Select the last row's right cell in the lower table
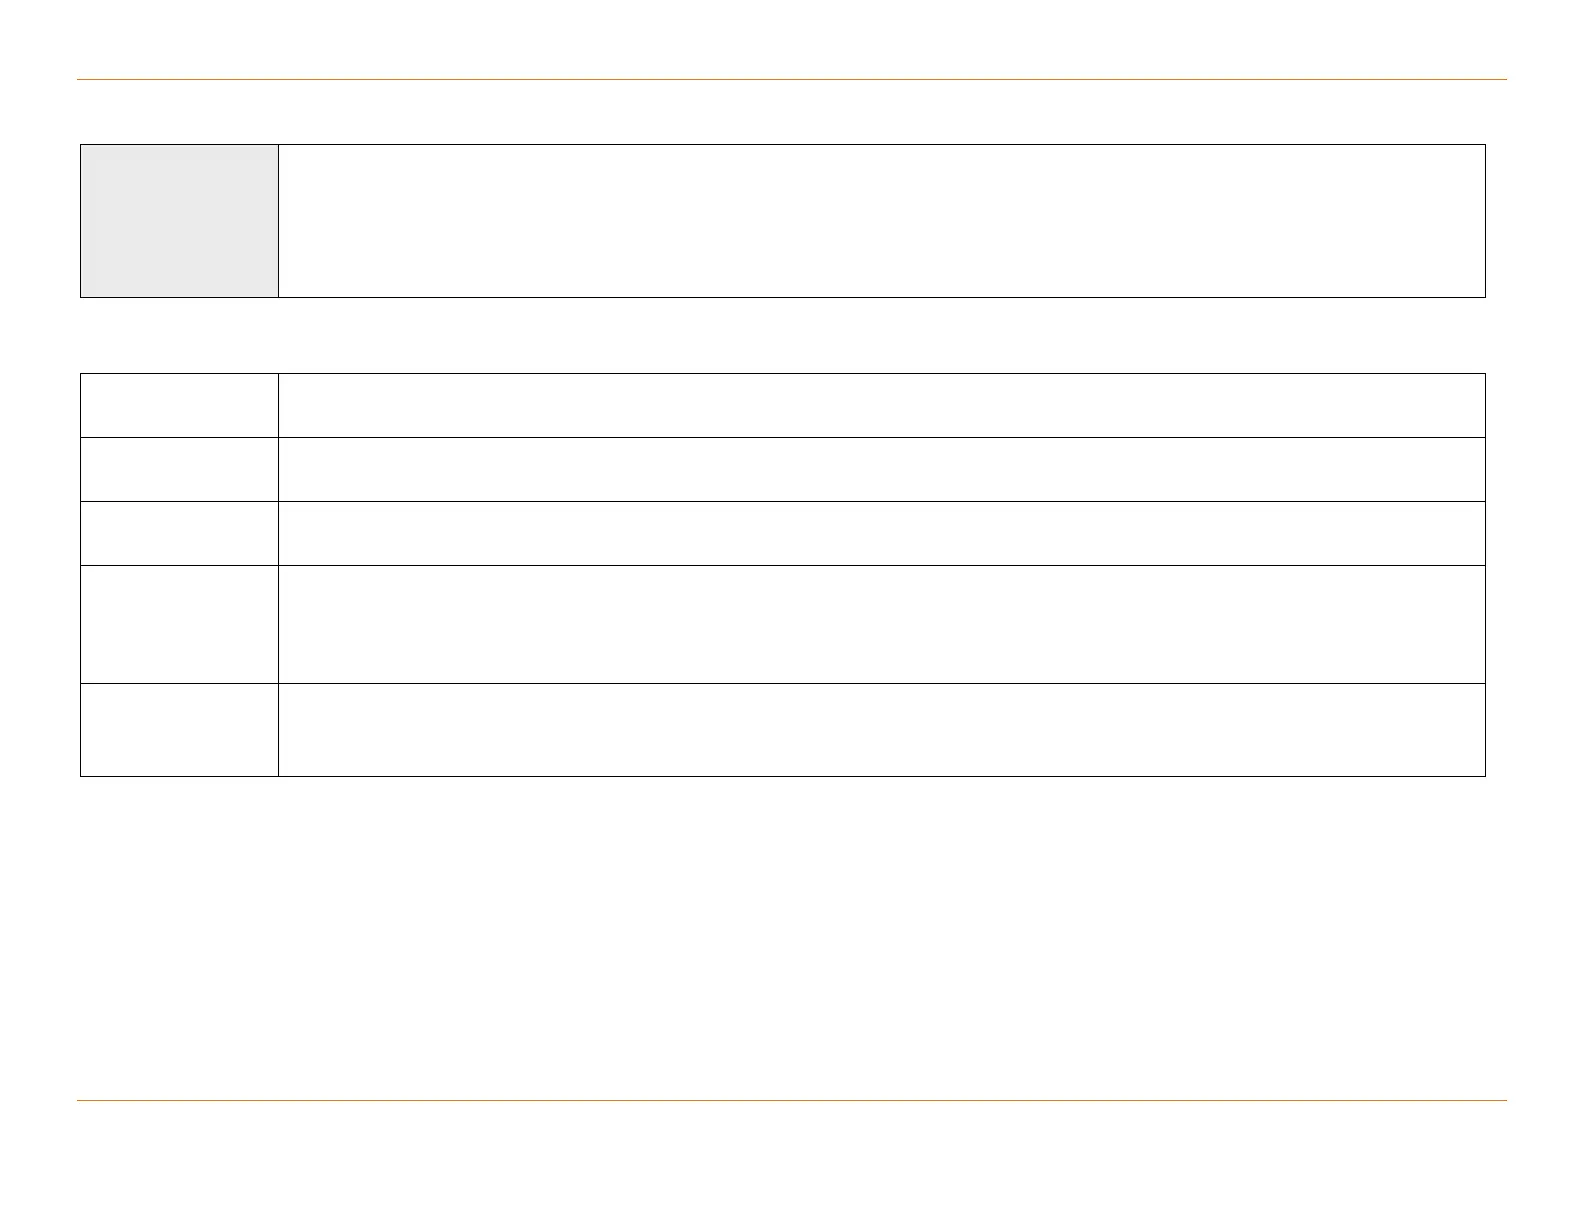The height and width of the screenshot is (1224, 1584). [881, 730]
